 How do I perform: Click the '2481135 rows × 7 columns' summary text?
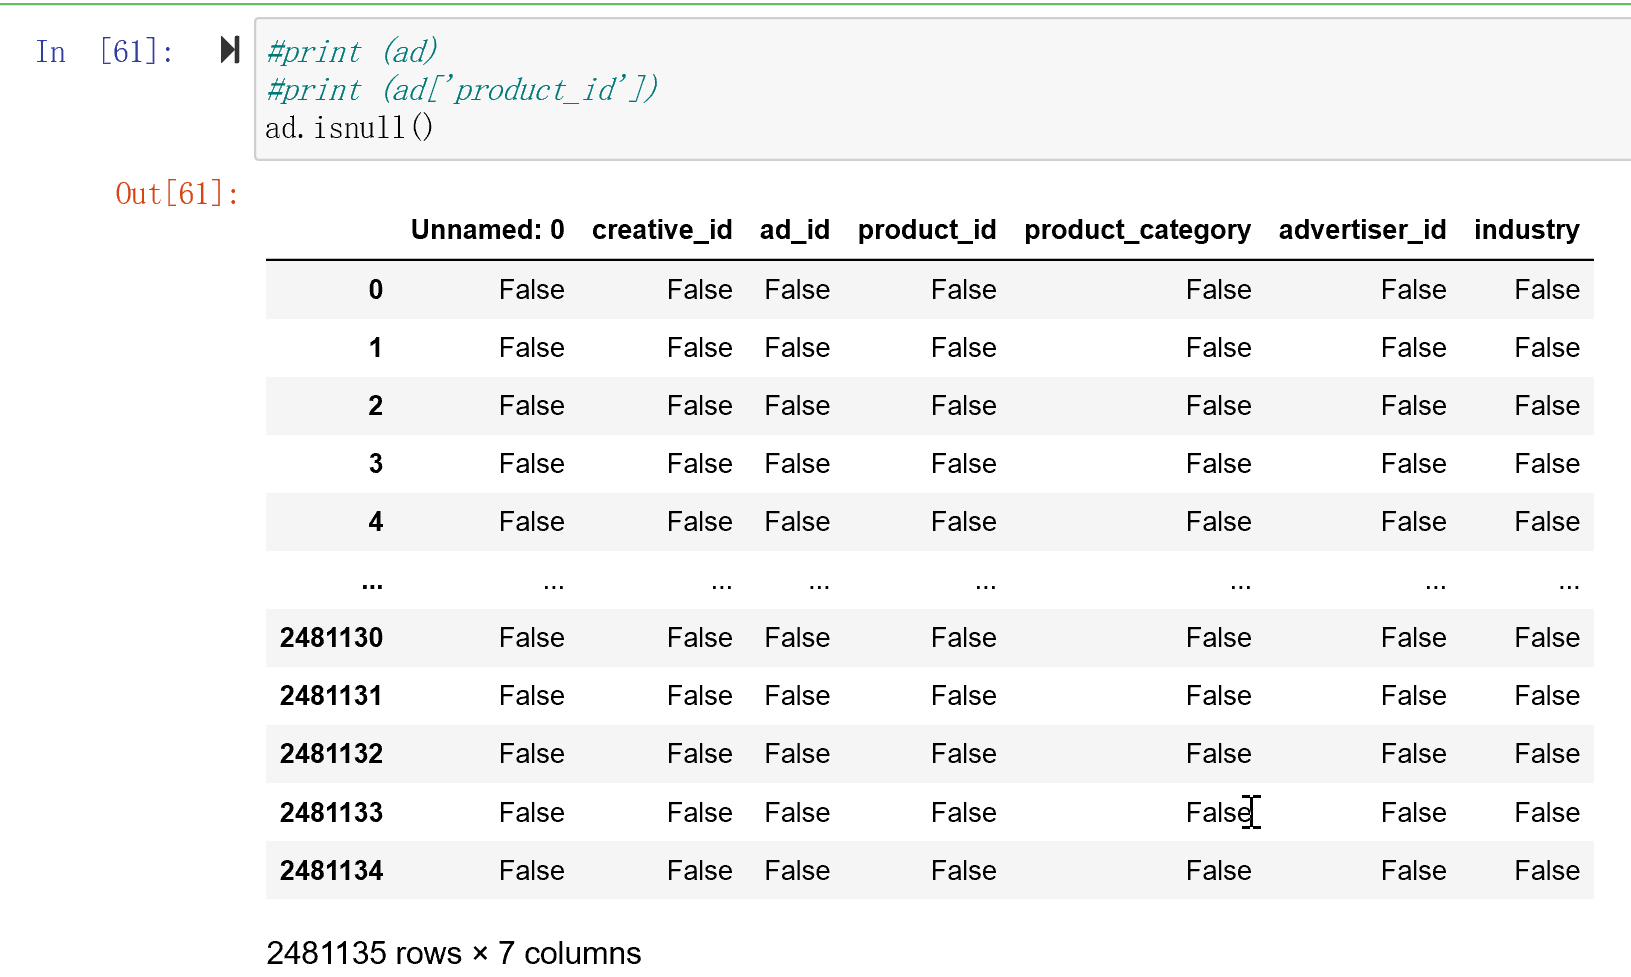454,953
